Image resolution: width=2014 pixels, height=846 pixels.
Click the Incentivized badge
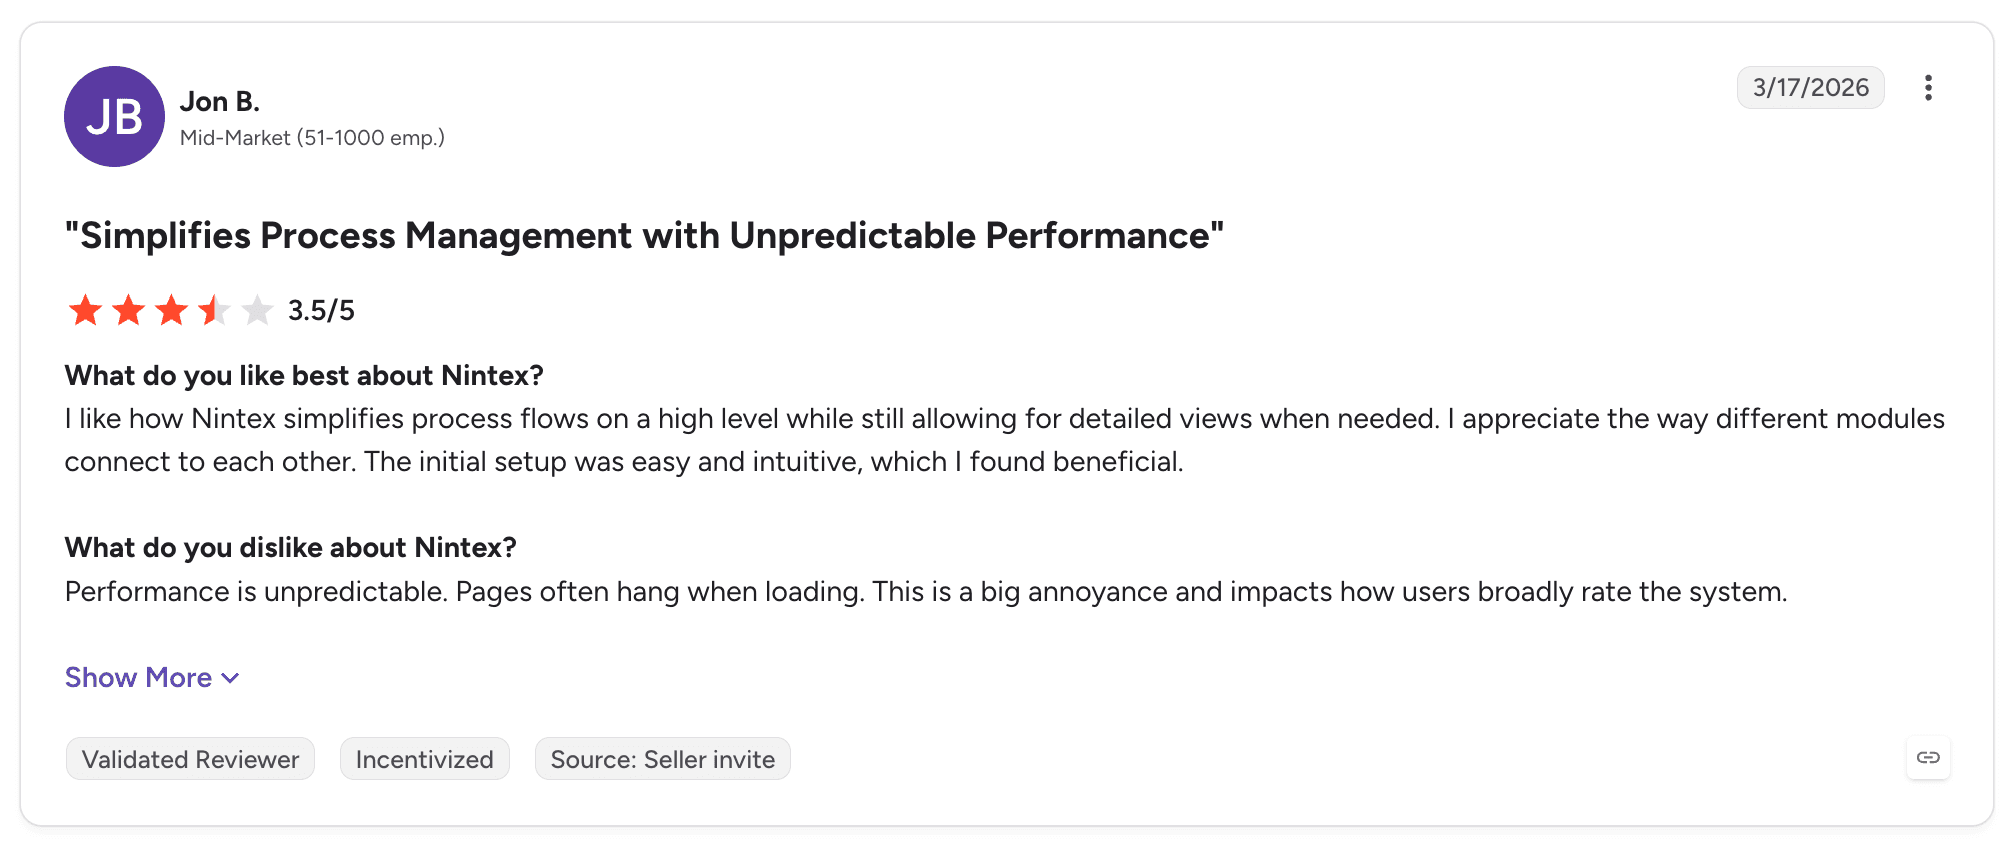425,759
